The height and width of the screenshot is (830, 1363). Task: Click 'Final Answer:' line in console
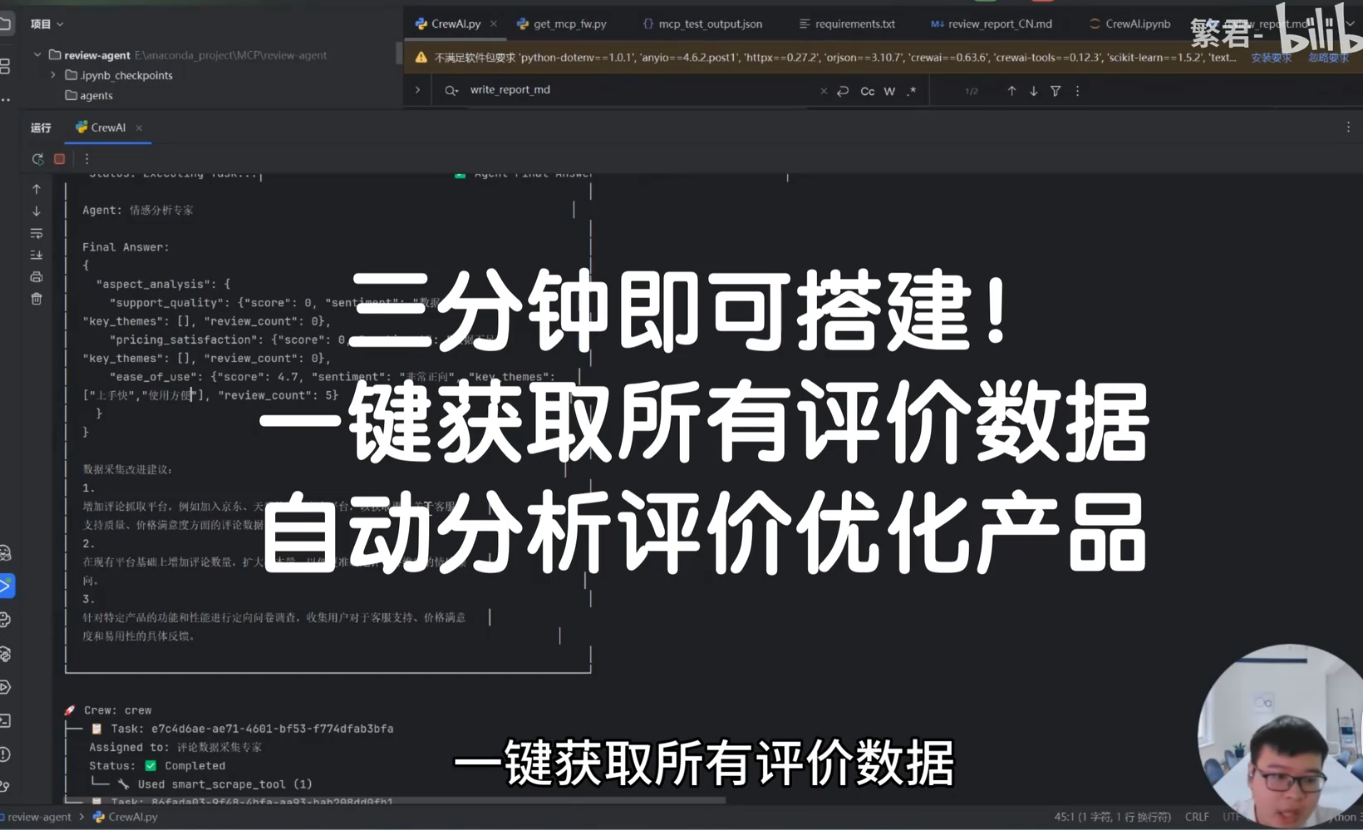click(126, 247)
